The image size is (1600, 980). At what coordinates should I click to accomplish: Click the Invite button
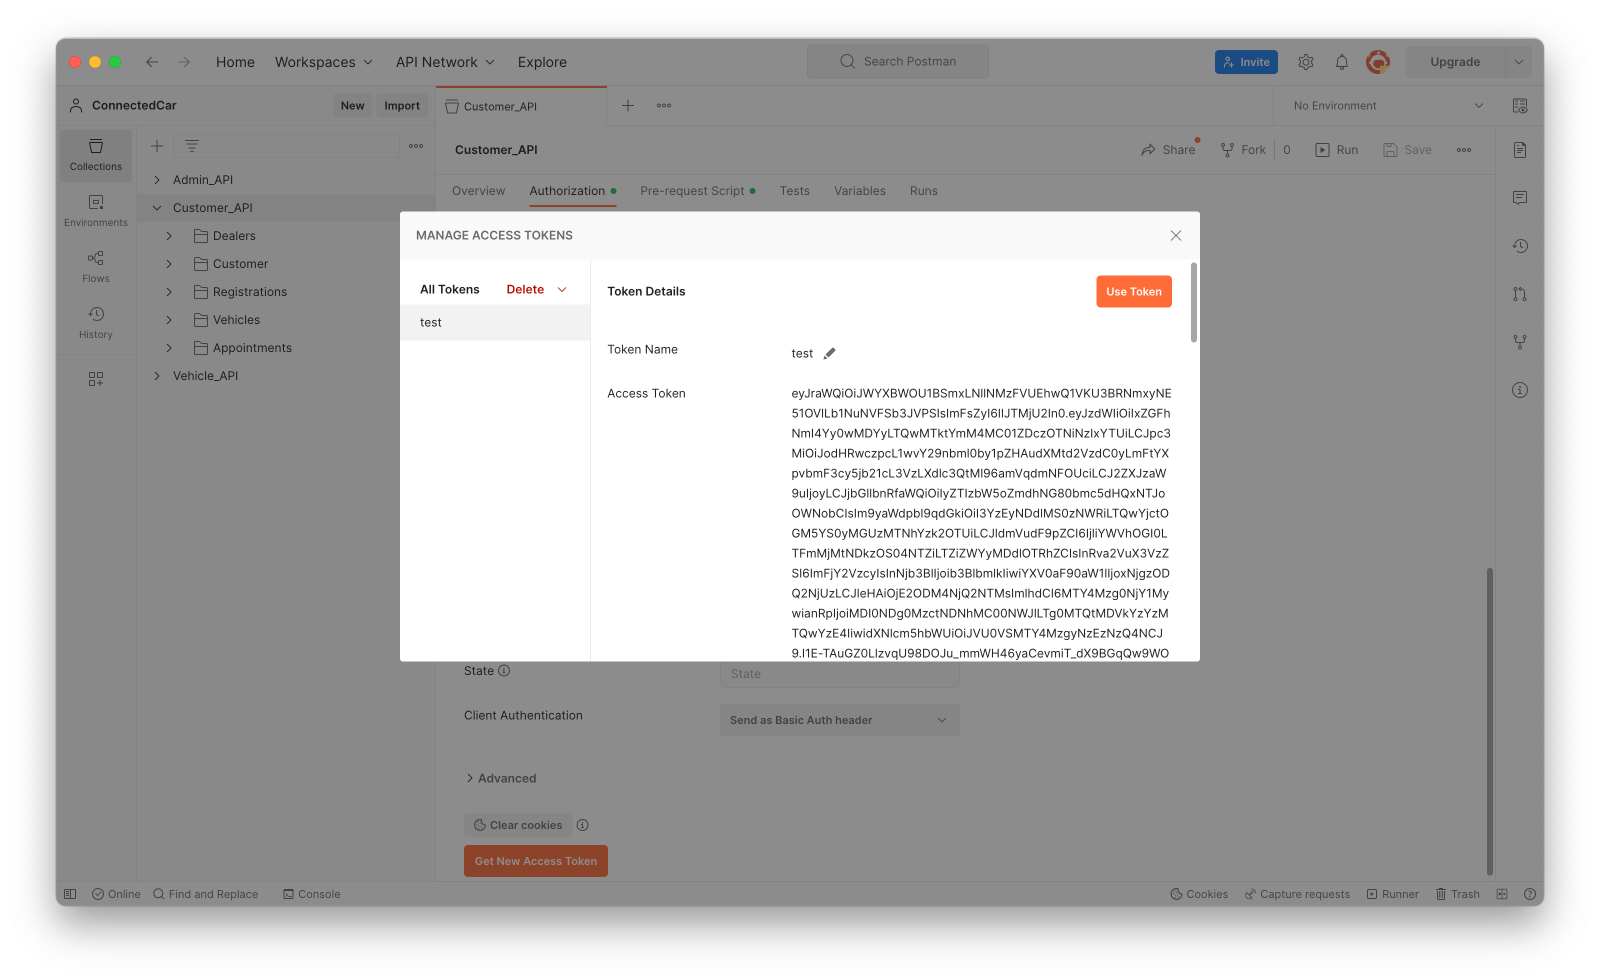[1246, 62]
